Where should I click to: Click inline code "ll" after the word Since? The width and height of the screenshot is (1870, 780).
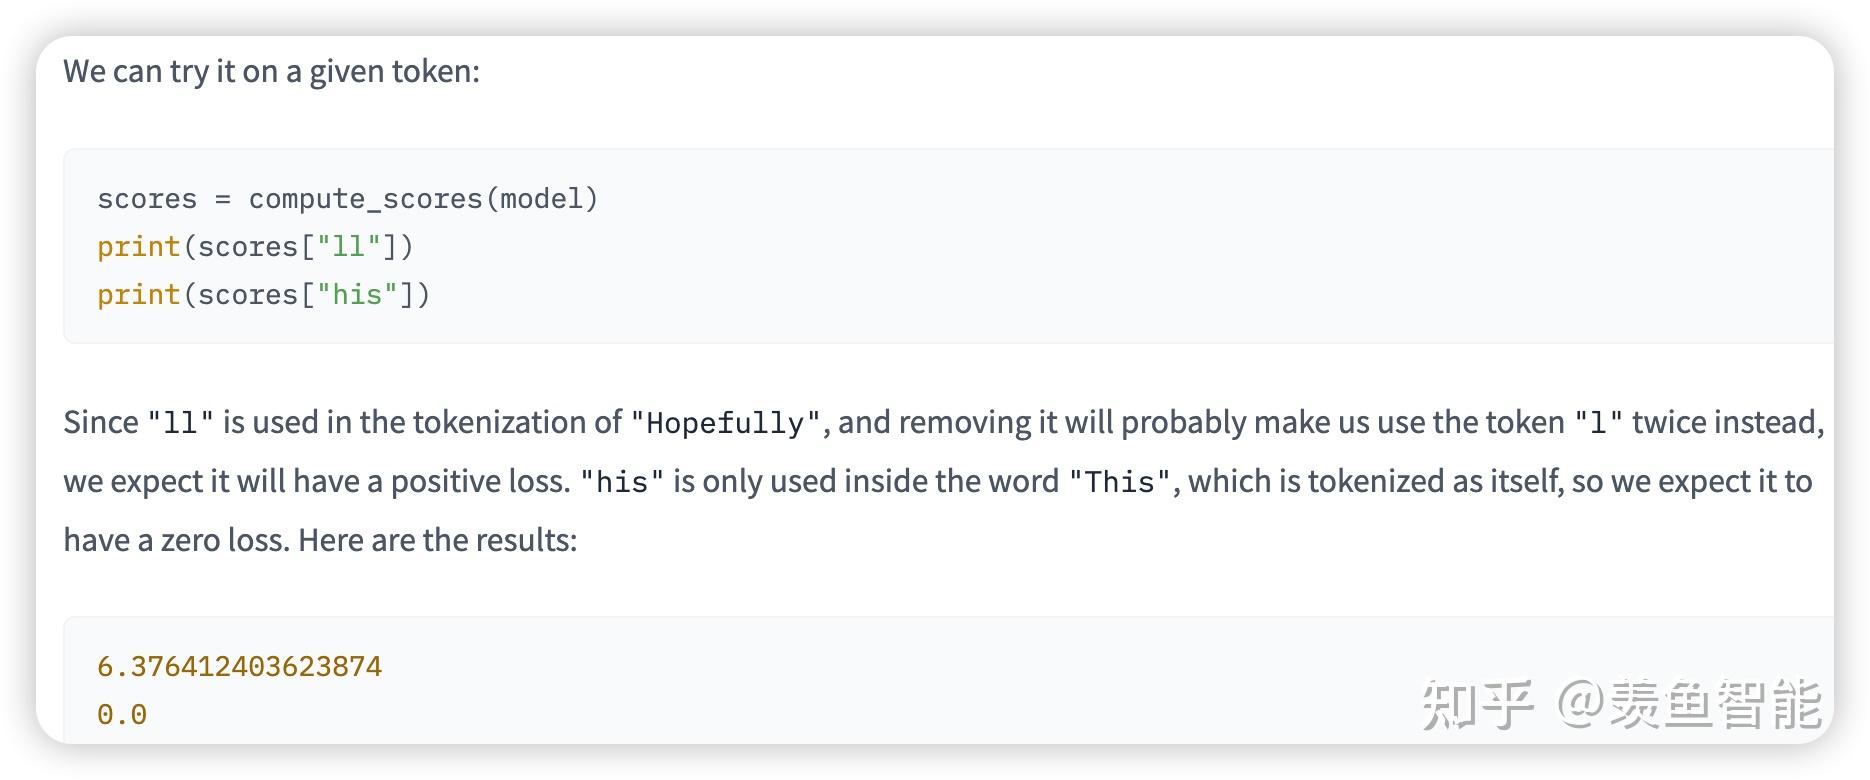tap(181, 423)
